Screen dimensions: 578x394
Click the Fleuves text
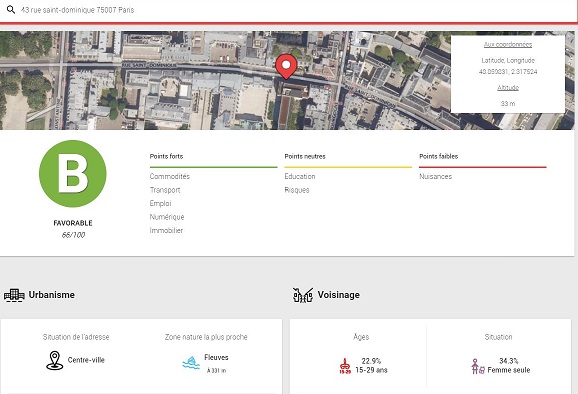coord(216,358)
